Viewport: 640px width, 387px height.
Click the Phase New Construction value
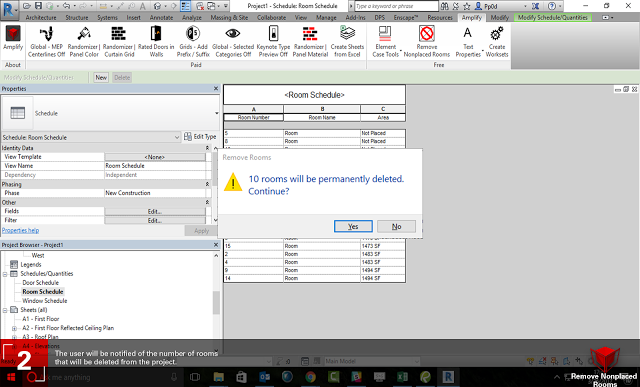pos(155,193)
